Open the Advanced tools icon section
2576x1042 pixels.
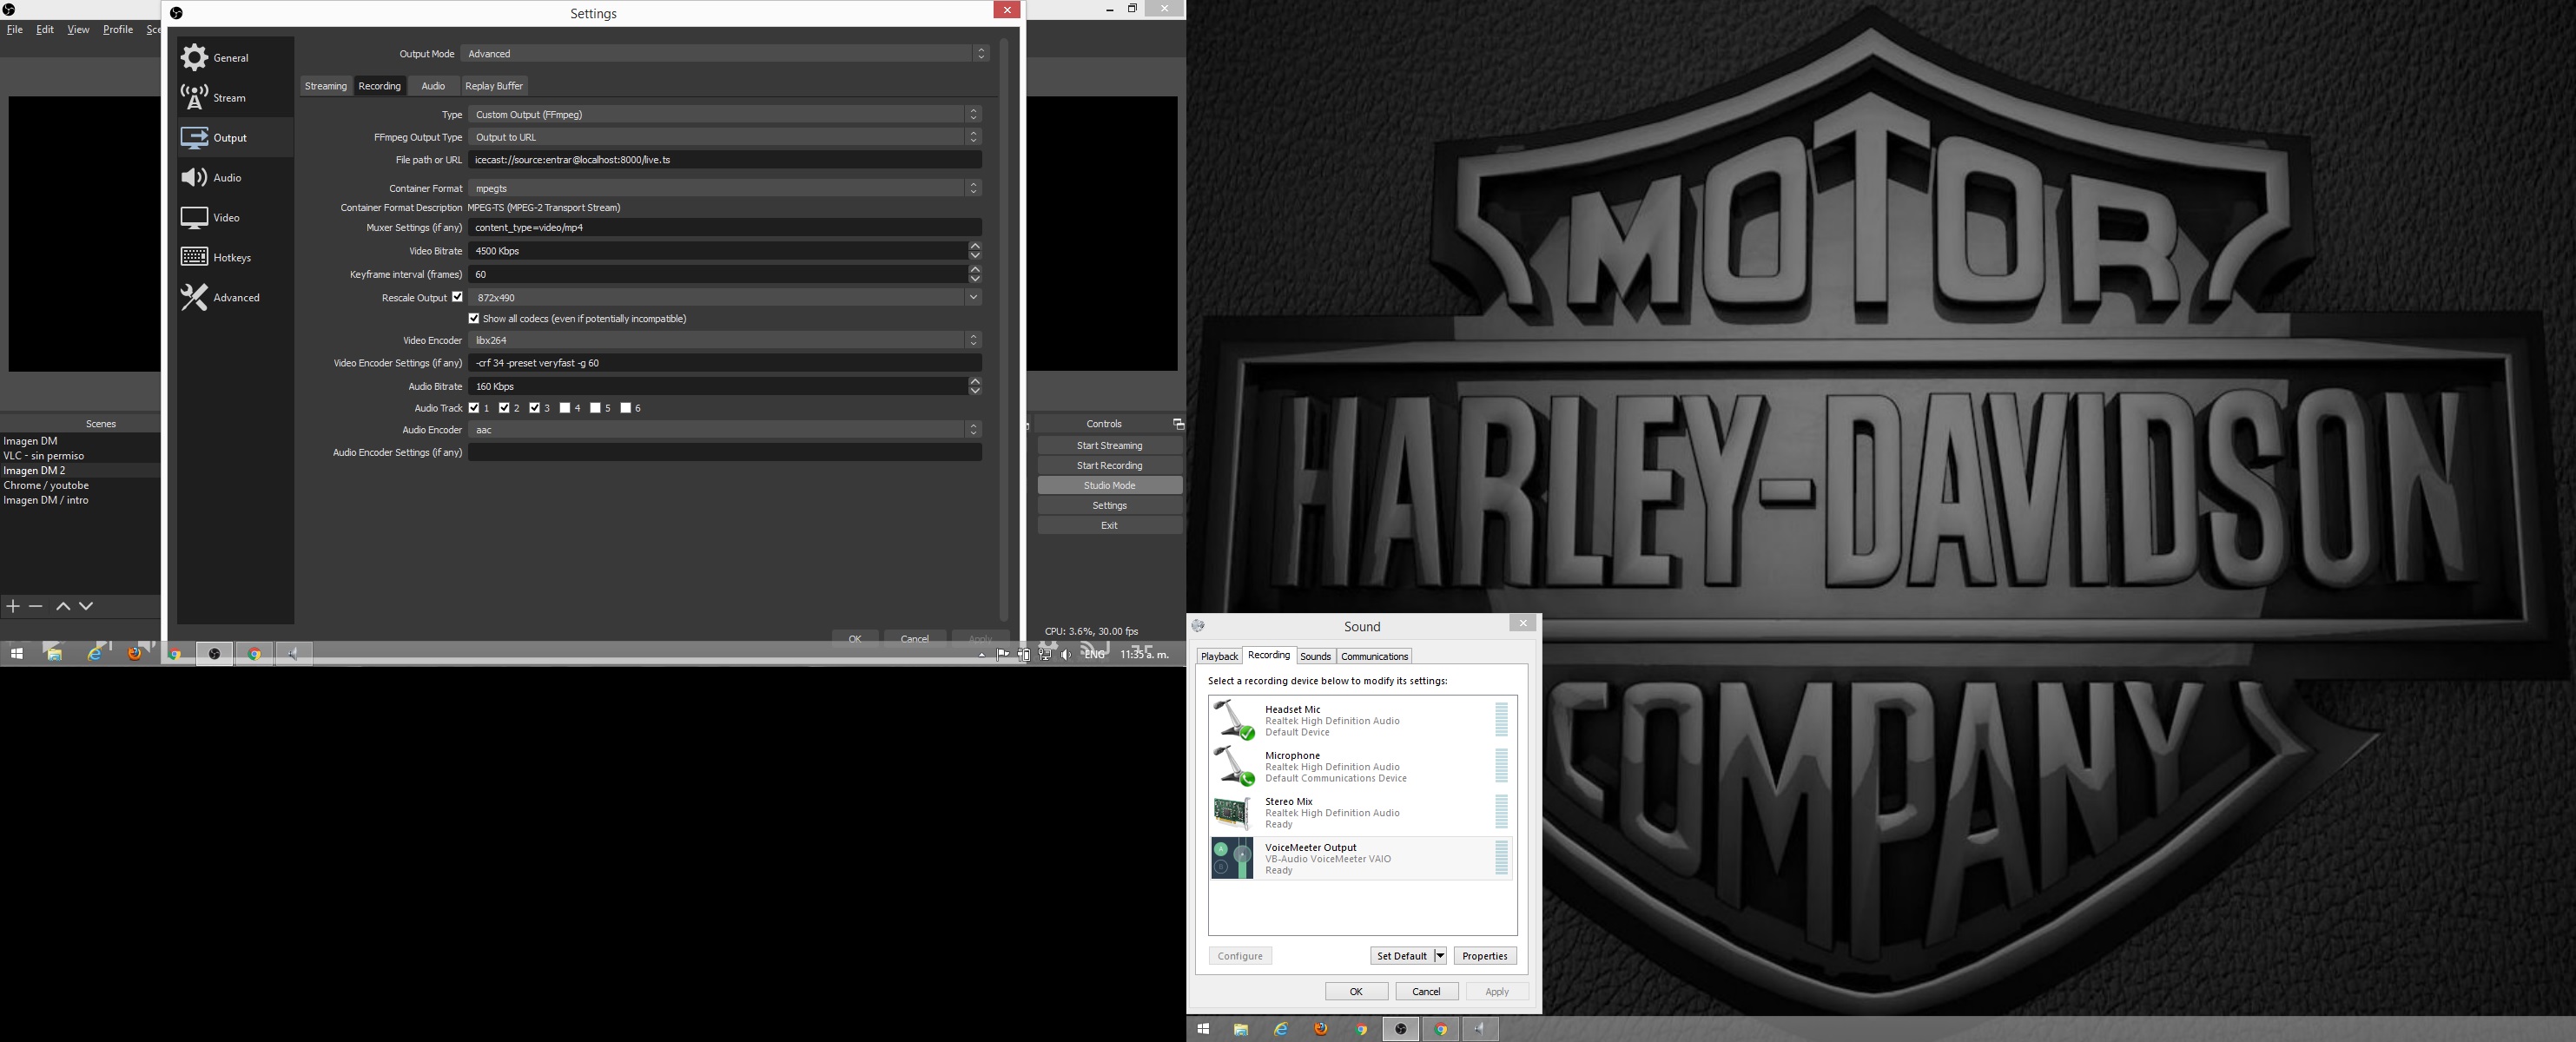(x=194, y=298)
